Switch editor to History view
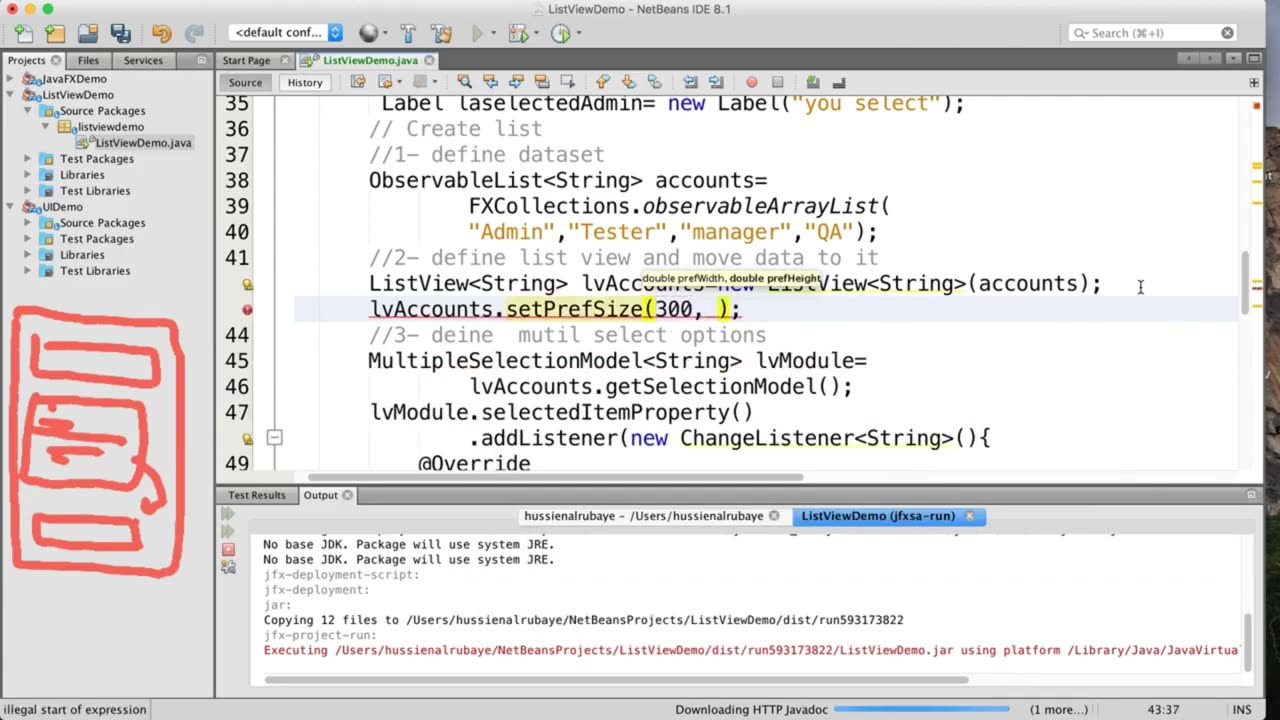 (305, 83)
